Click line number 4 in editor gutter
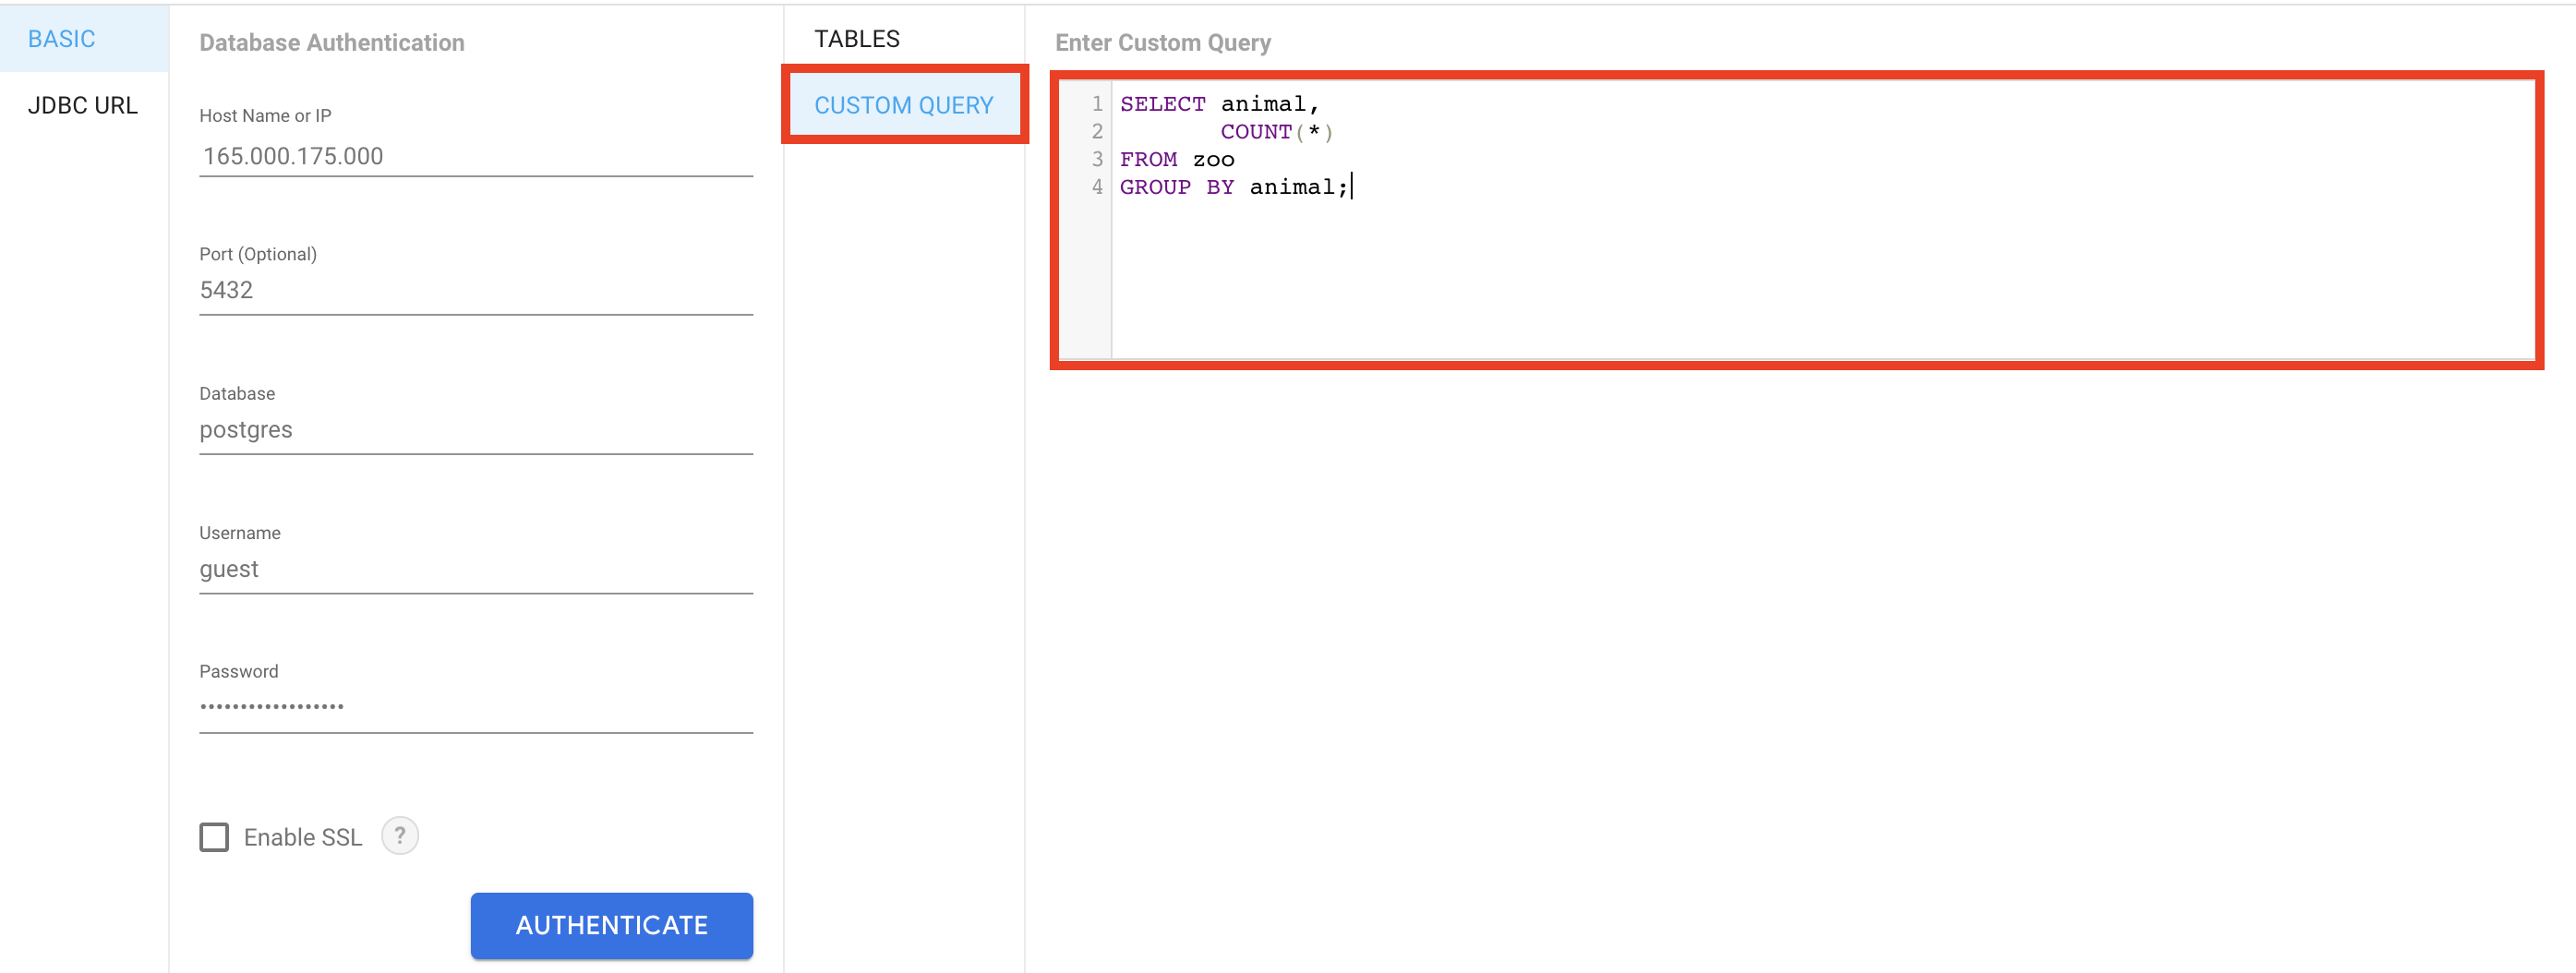 pos(1096,187)
